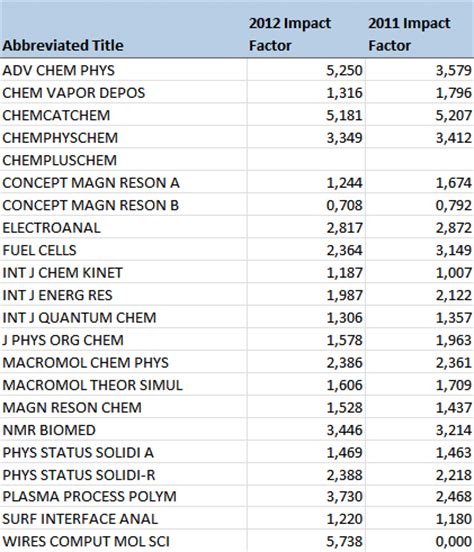The height and width of the screenshot is (552, 474).
Task: Select the 3,730 impact factor value
Action: [344, 497]
